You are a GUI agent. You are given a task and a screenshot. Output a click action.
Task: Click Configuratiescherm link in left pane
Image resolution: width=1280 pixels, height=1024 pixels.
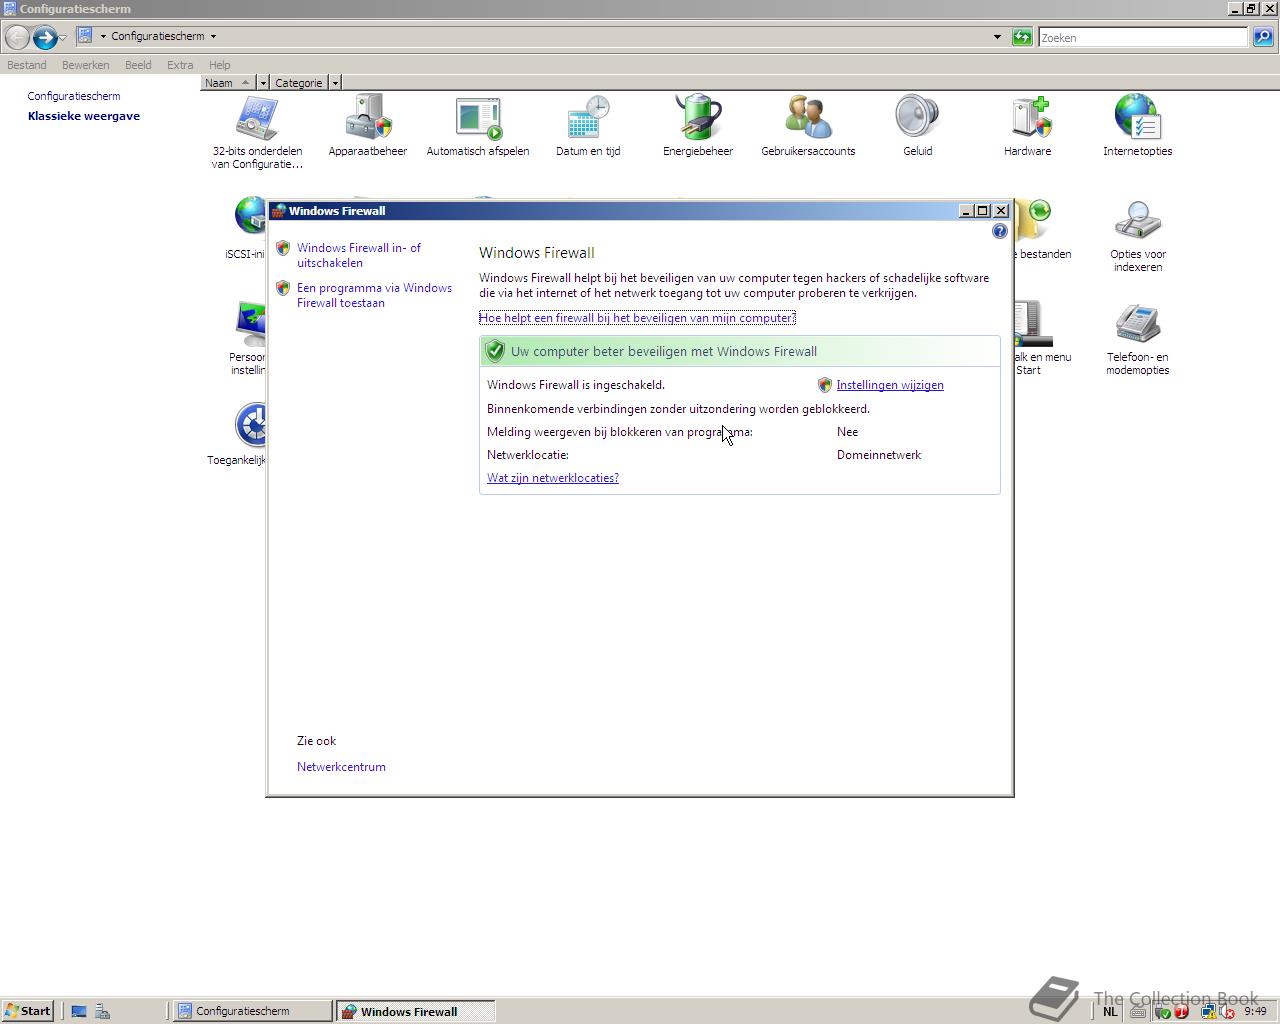pyautogui.click(x=74, y=96)
